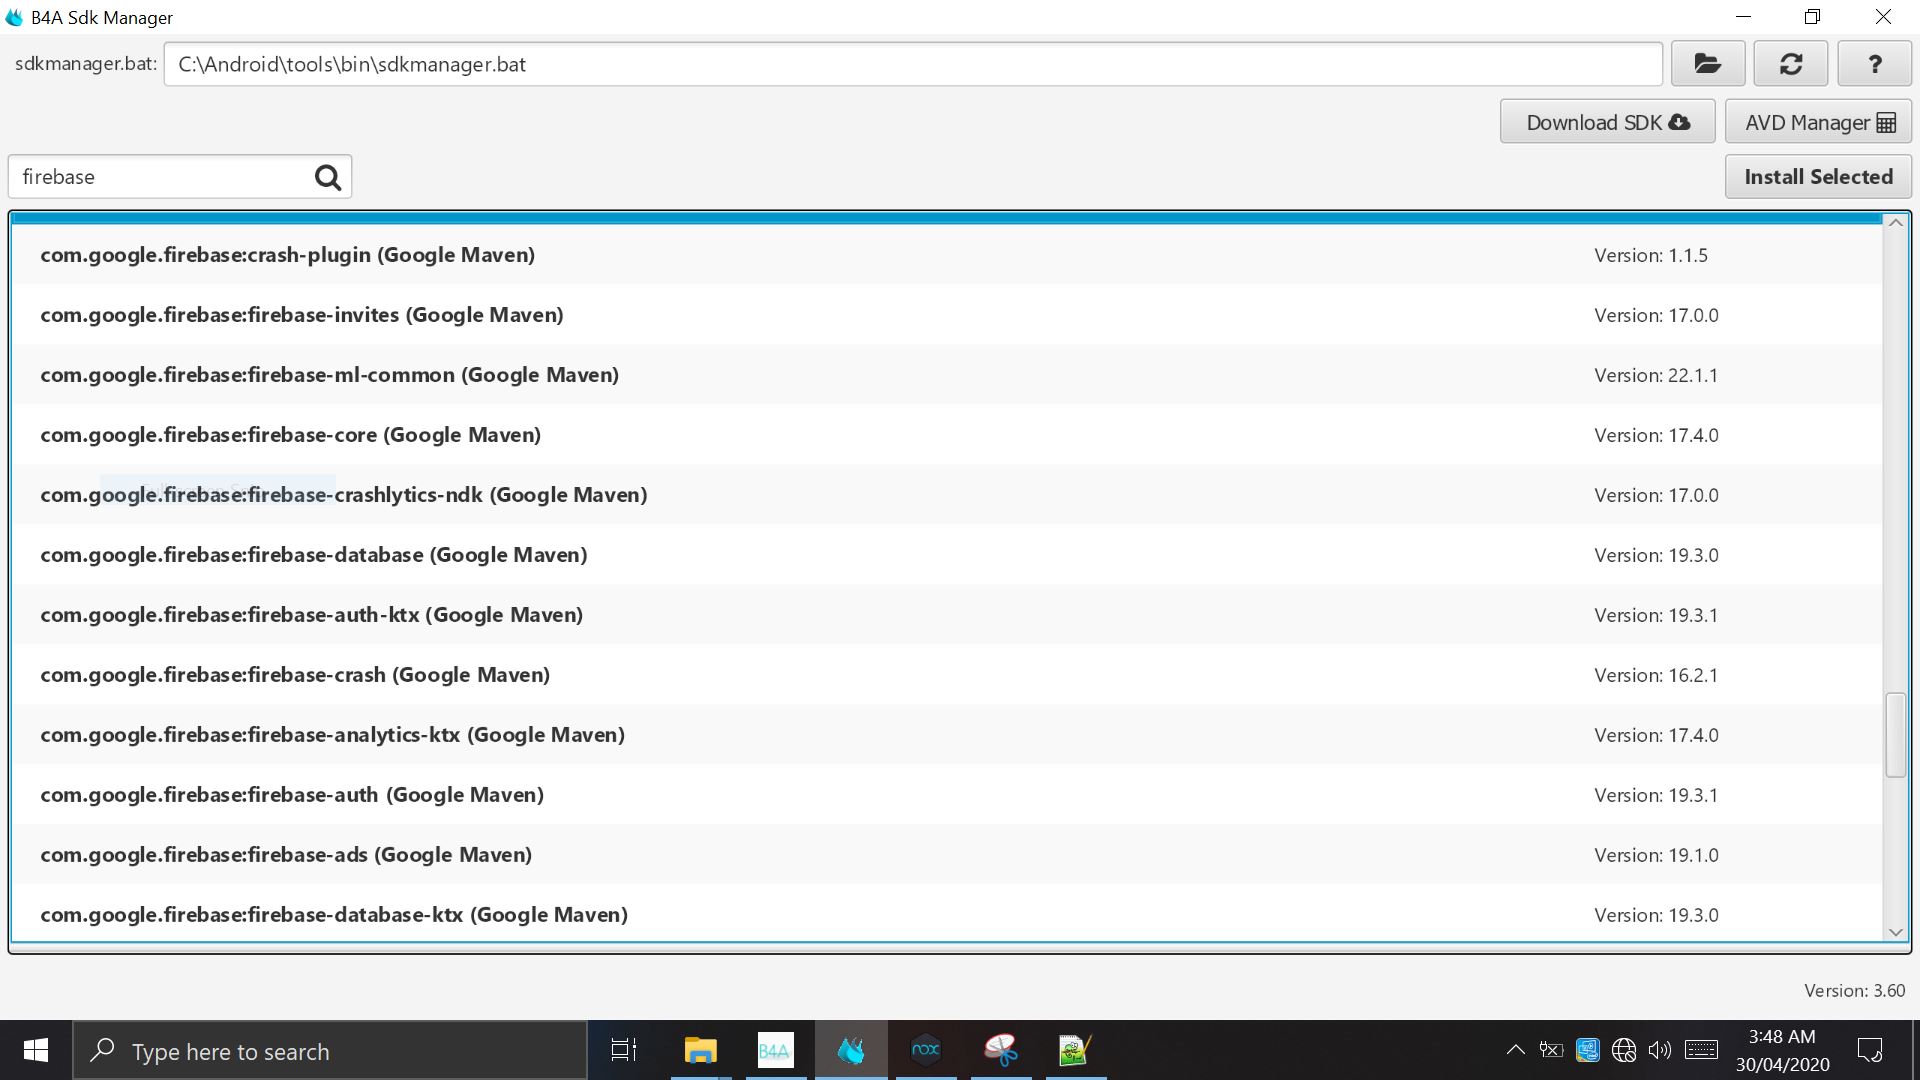Screen dimensions: 1920x1080
Task: Click Version: 1.1.5 text
Action: coord(1651,255)
